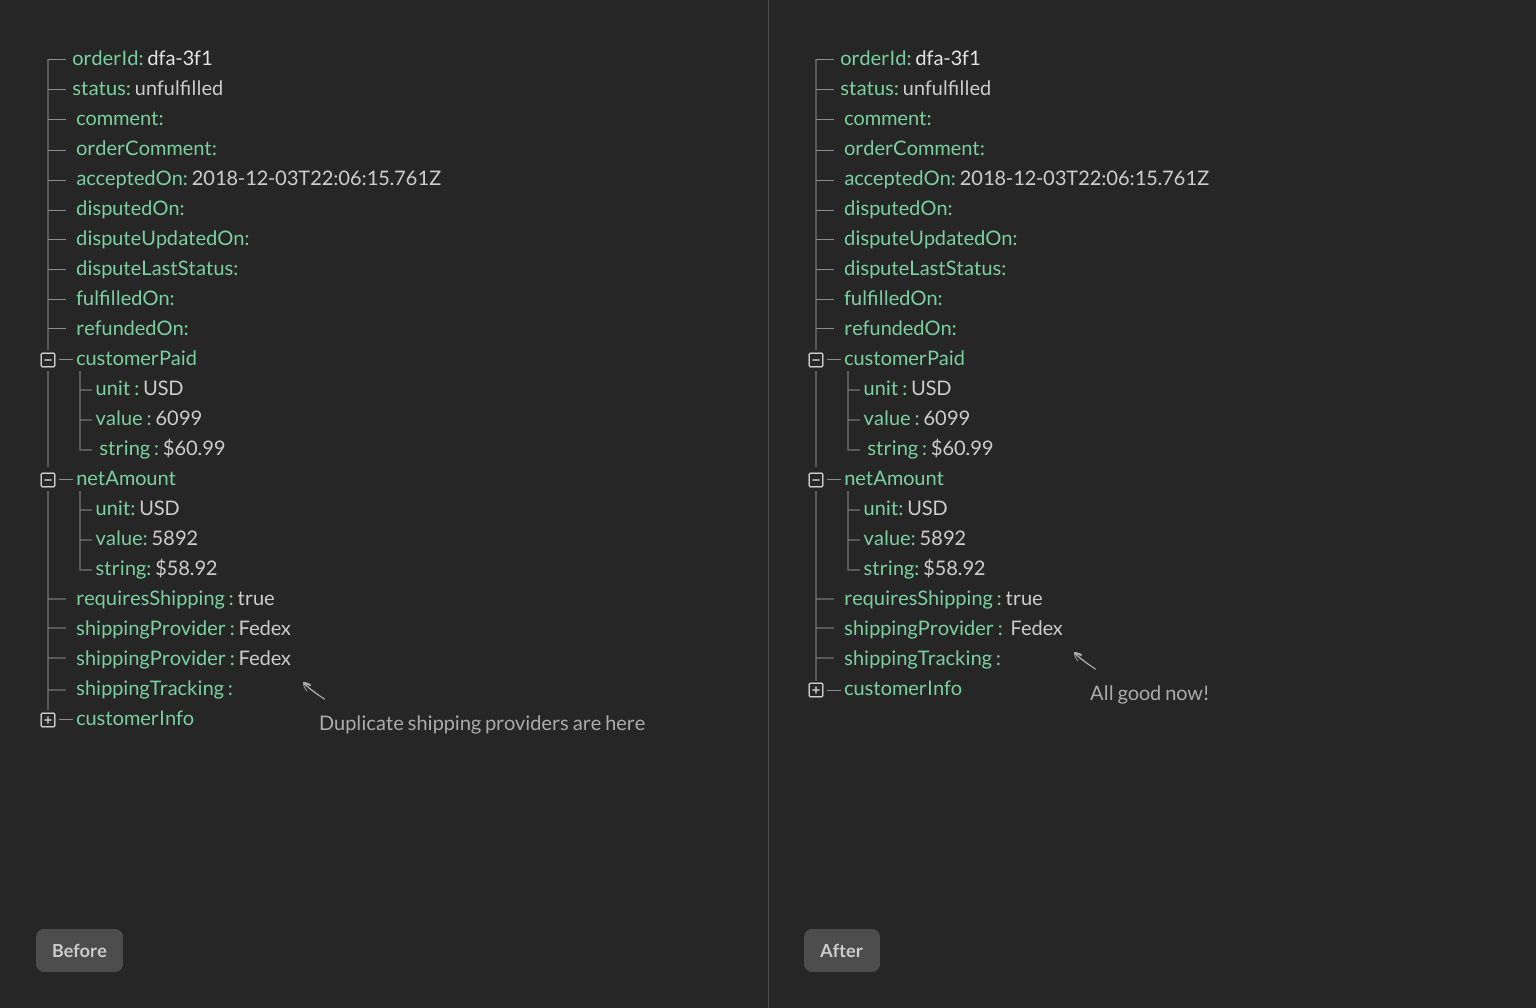Select the shippingTracking field in After panel
Screen dimensions: 1536x1008
click(922, 658)
